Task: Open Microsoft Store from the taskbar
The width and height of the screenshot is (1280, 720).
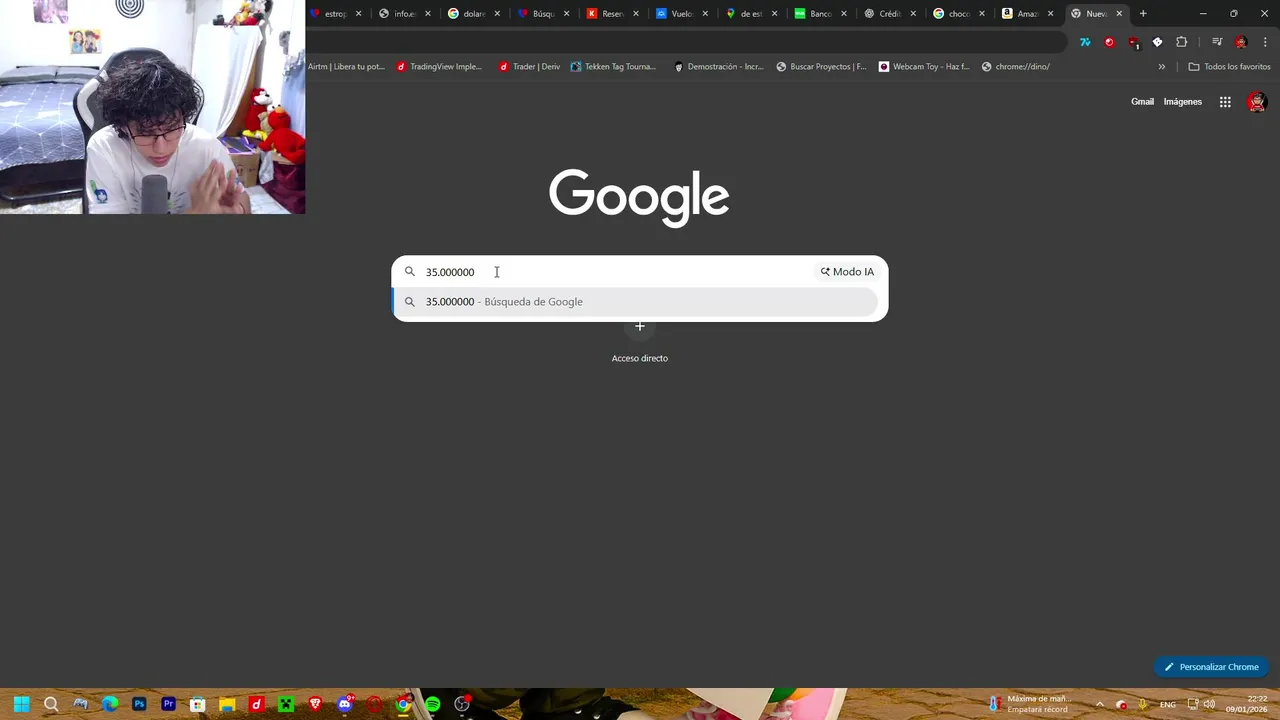Action: click(198, 704)
